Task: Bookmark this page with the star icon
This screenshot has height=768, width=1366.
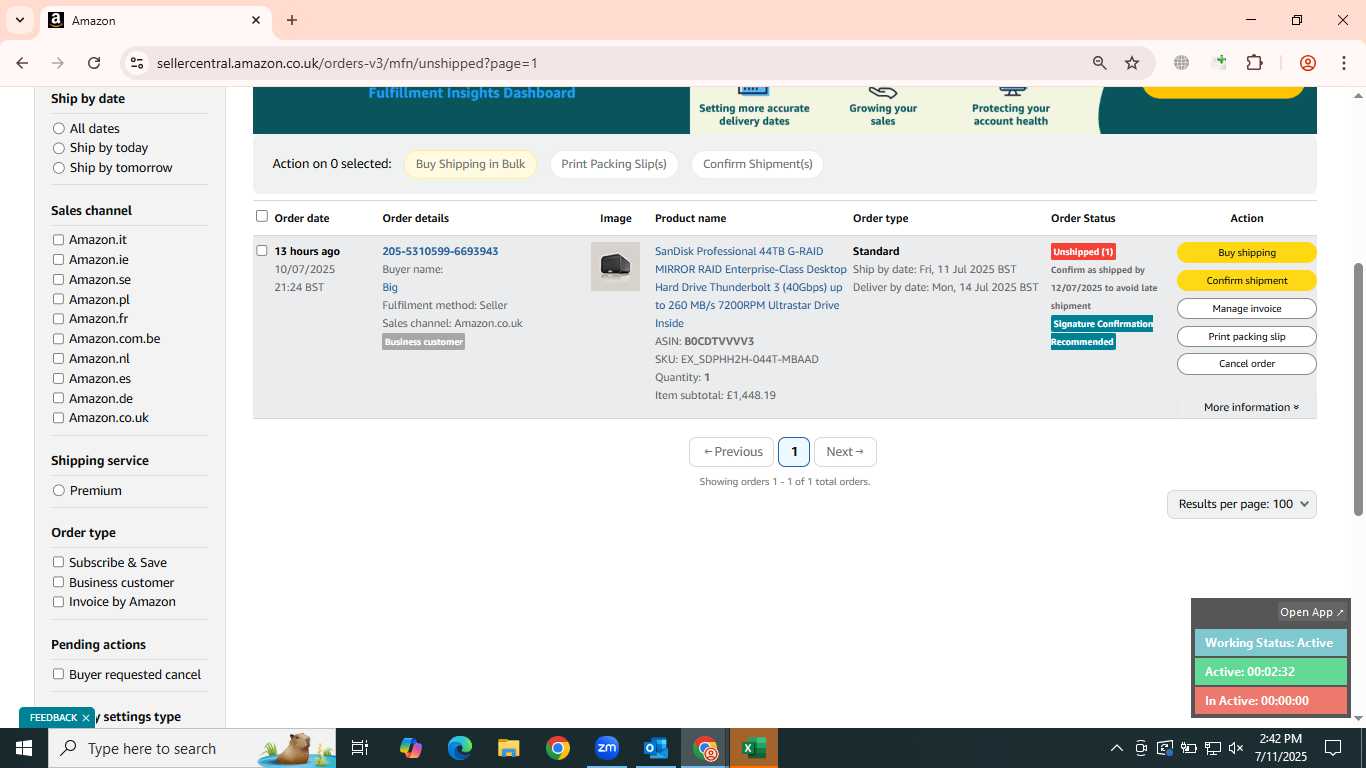Action: point(1132,63)
